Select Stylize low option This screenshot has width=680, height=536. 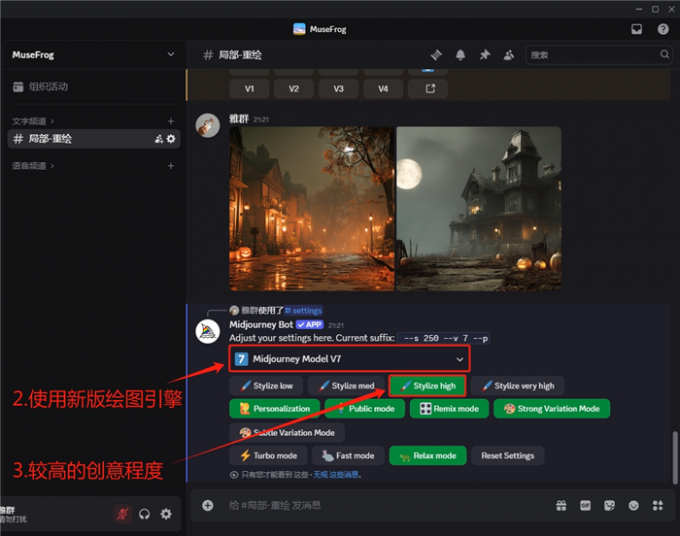(267, 386)
